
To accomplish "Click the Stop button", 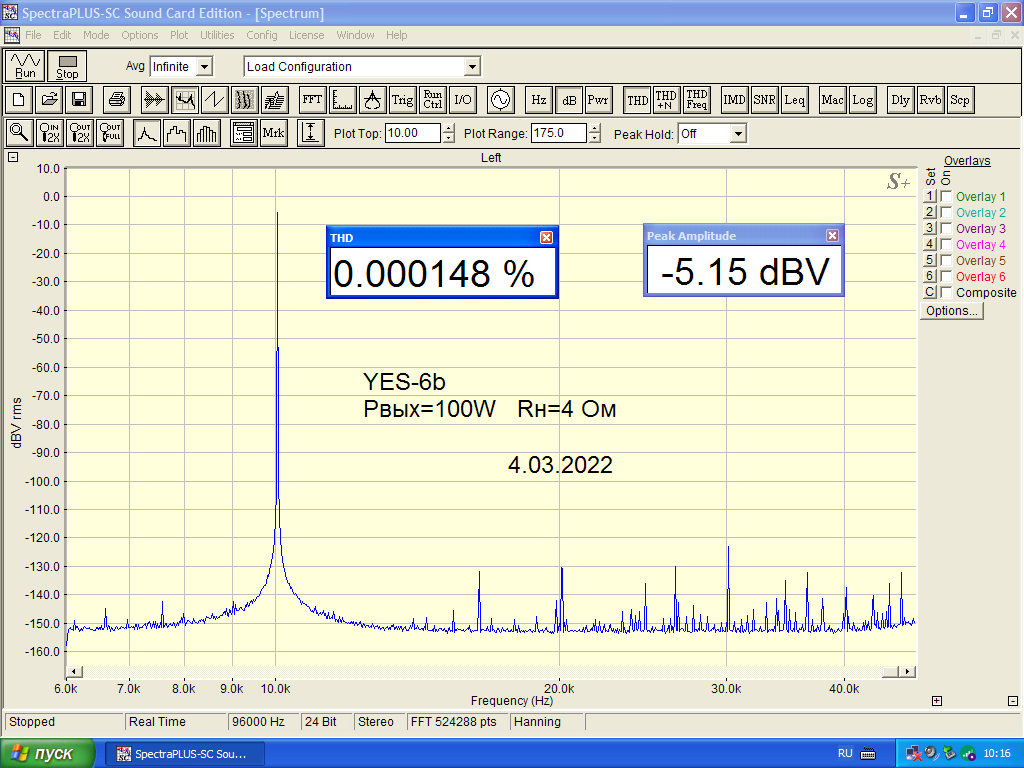I will (x=67, y=66).
